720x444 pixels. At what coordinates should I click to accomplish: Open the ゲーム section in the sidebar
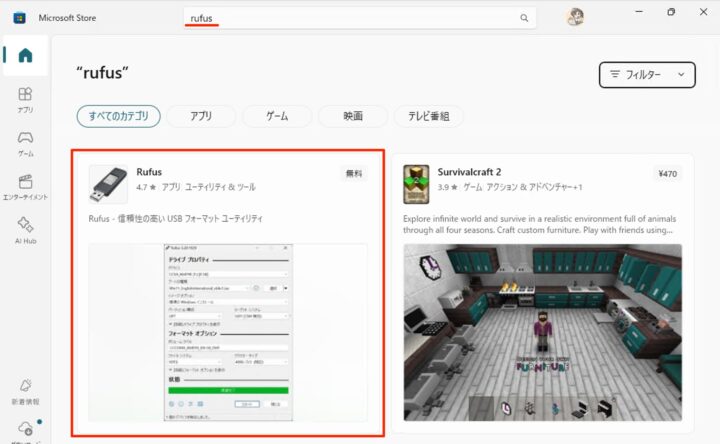pos(25,144)
